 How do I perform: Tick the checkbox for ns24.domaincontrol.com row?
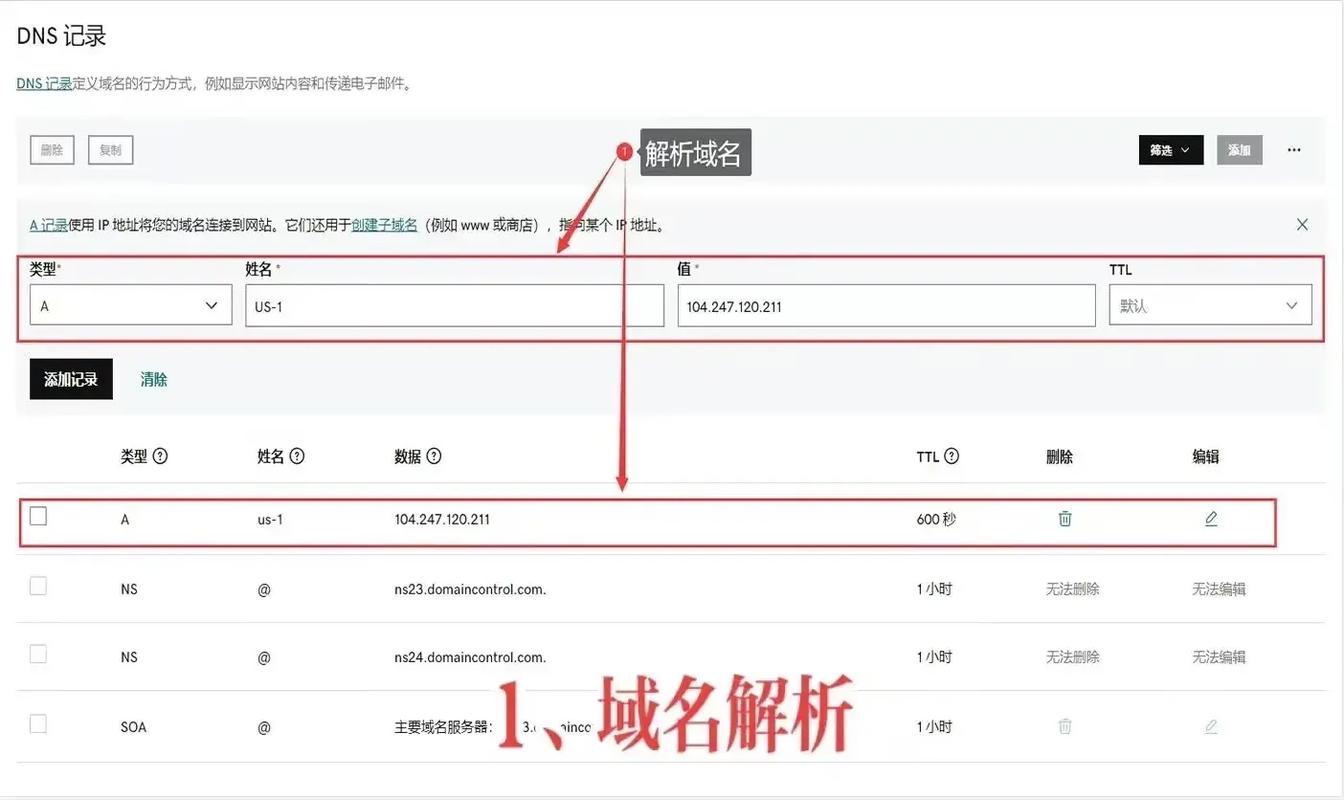point(38,654)
